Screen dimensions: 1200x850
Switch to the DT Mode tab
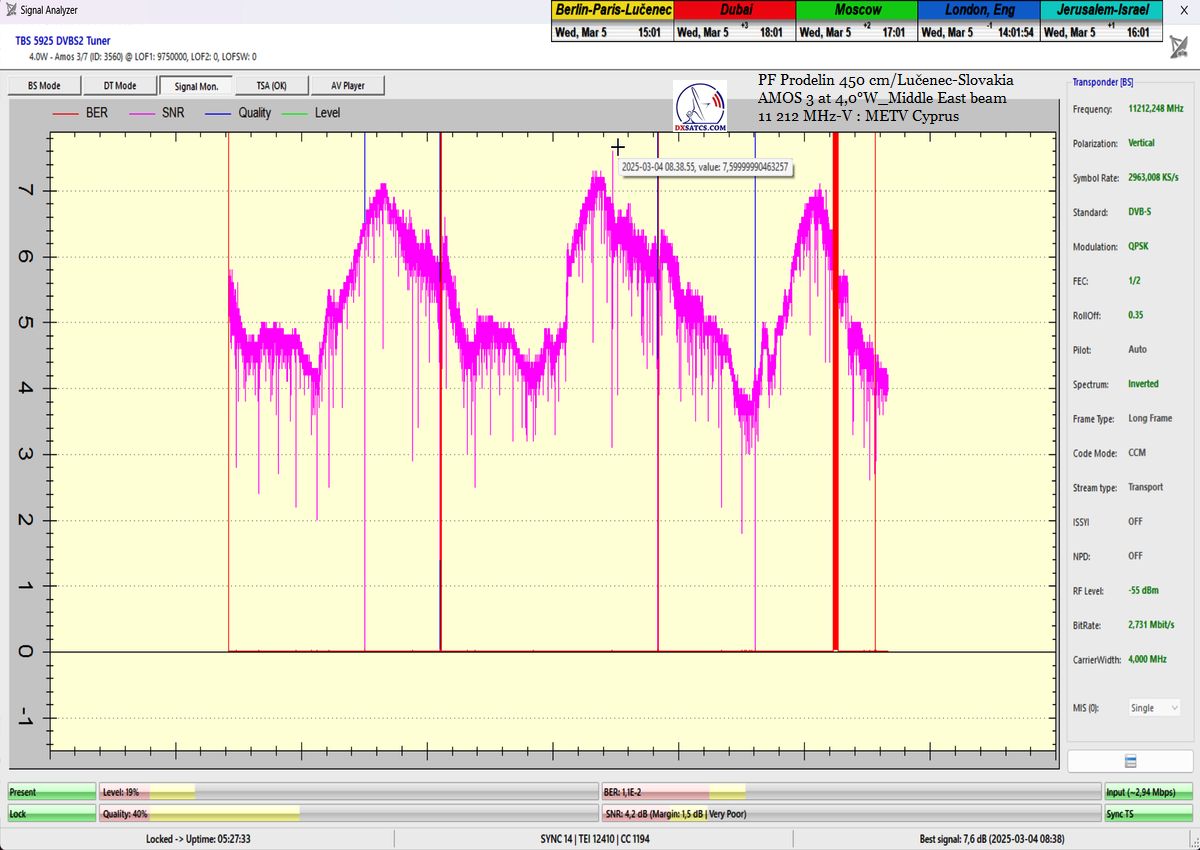119,86
